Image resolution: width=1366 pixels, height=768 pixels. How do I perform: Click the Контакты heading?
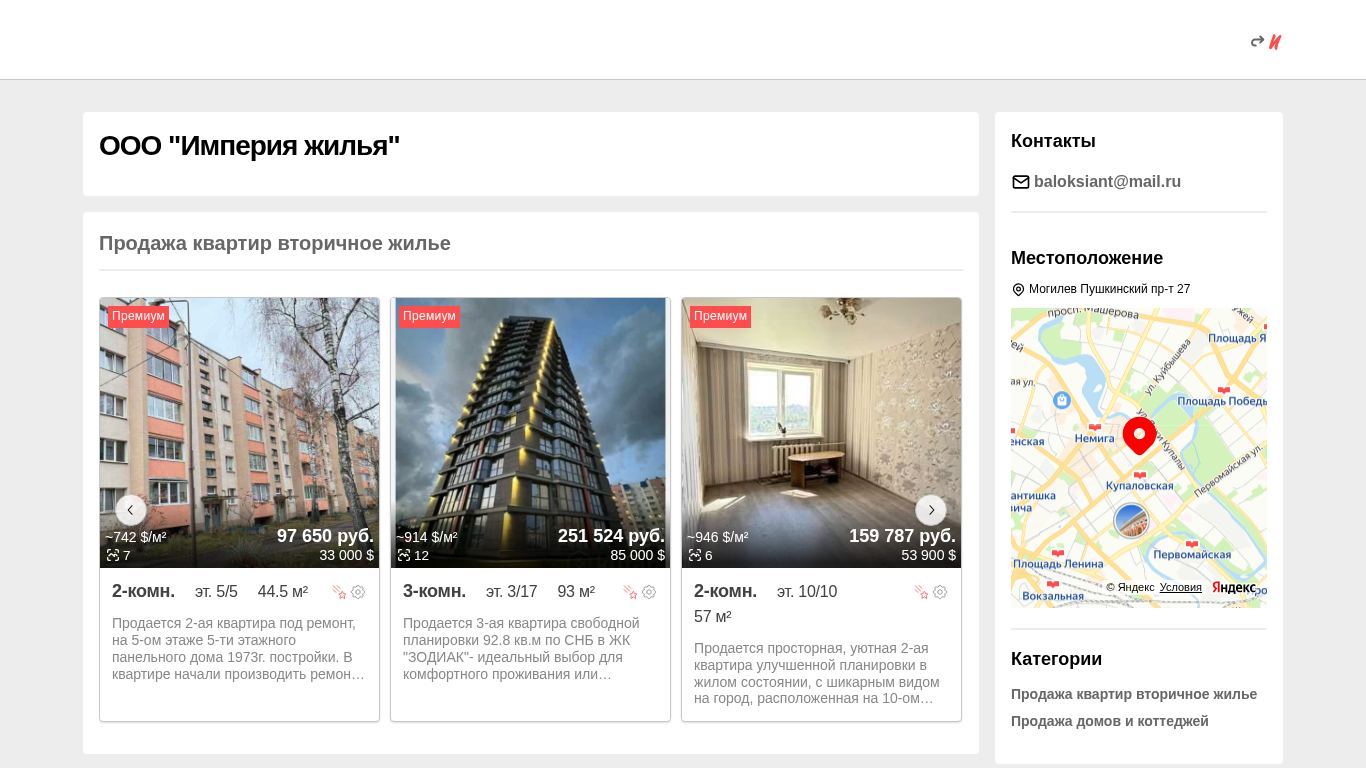[x=1053, y=141]
